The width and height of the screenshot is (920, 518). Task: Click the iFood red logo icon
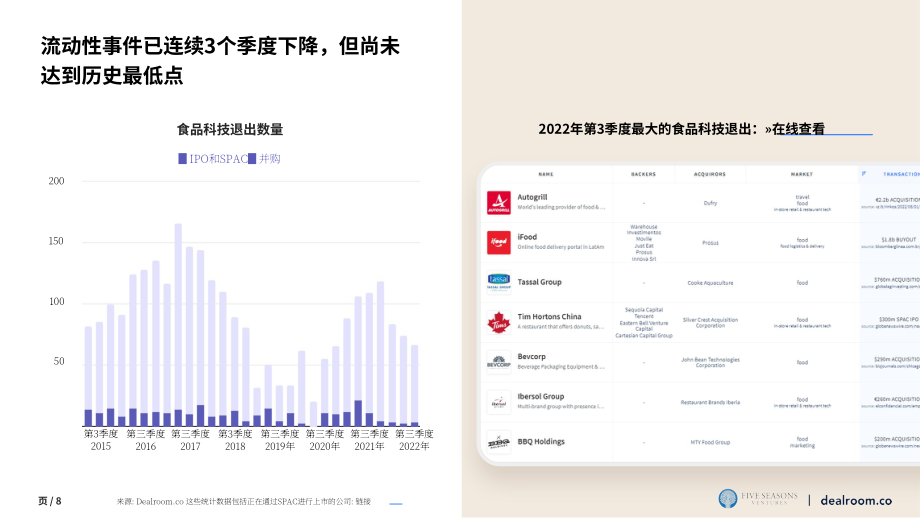(x=498, y=242)
